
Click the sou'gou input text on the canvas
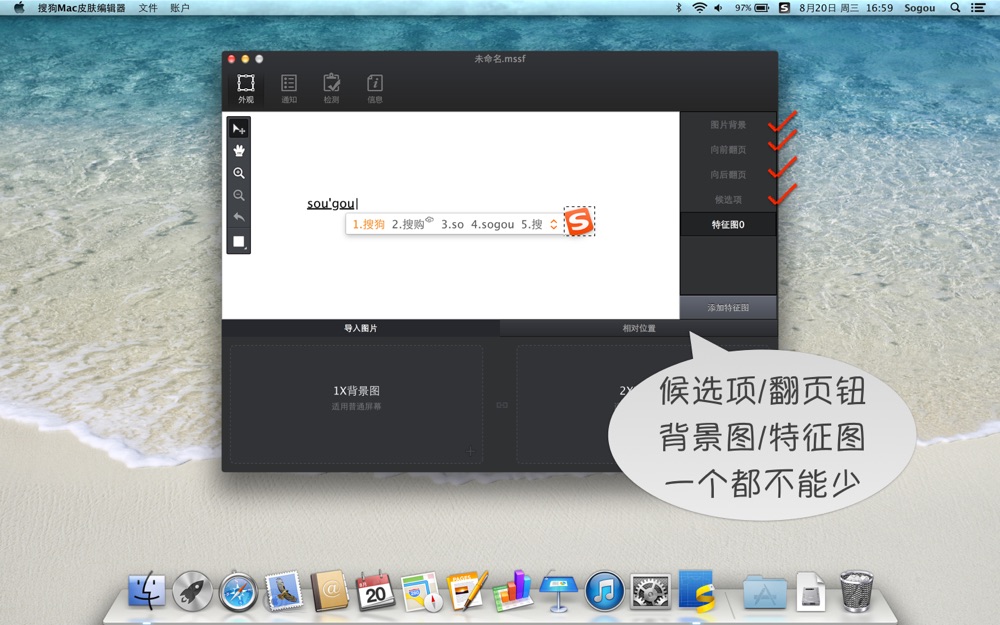point(331,203)
